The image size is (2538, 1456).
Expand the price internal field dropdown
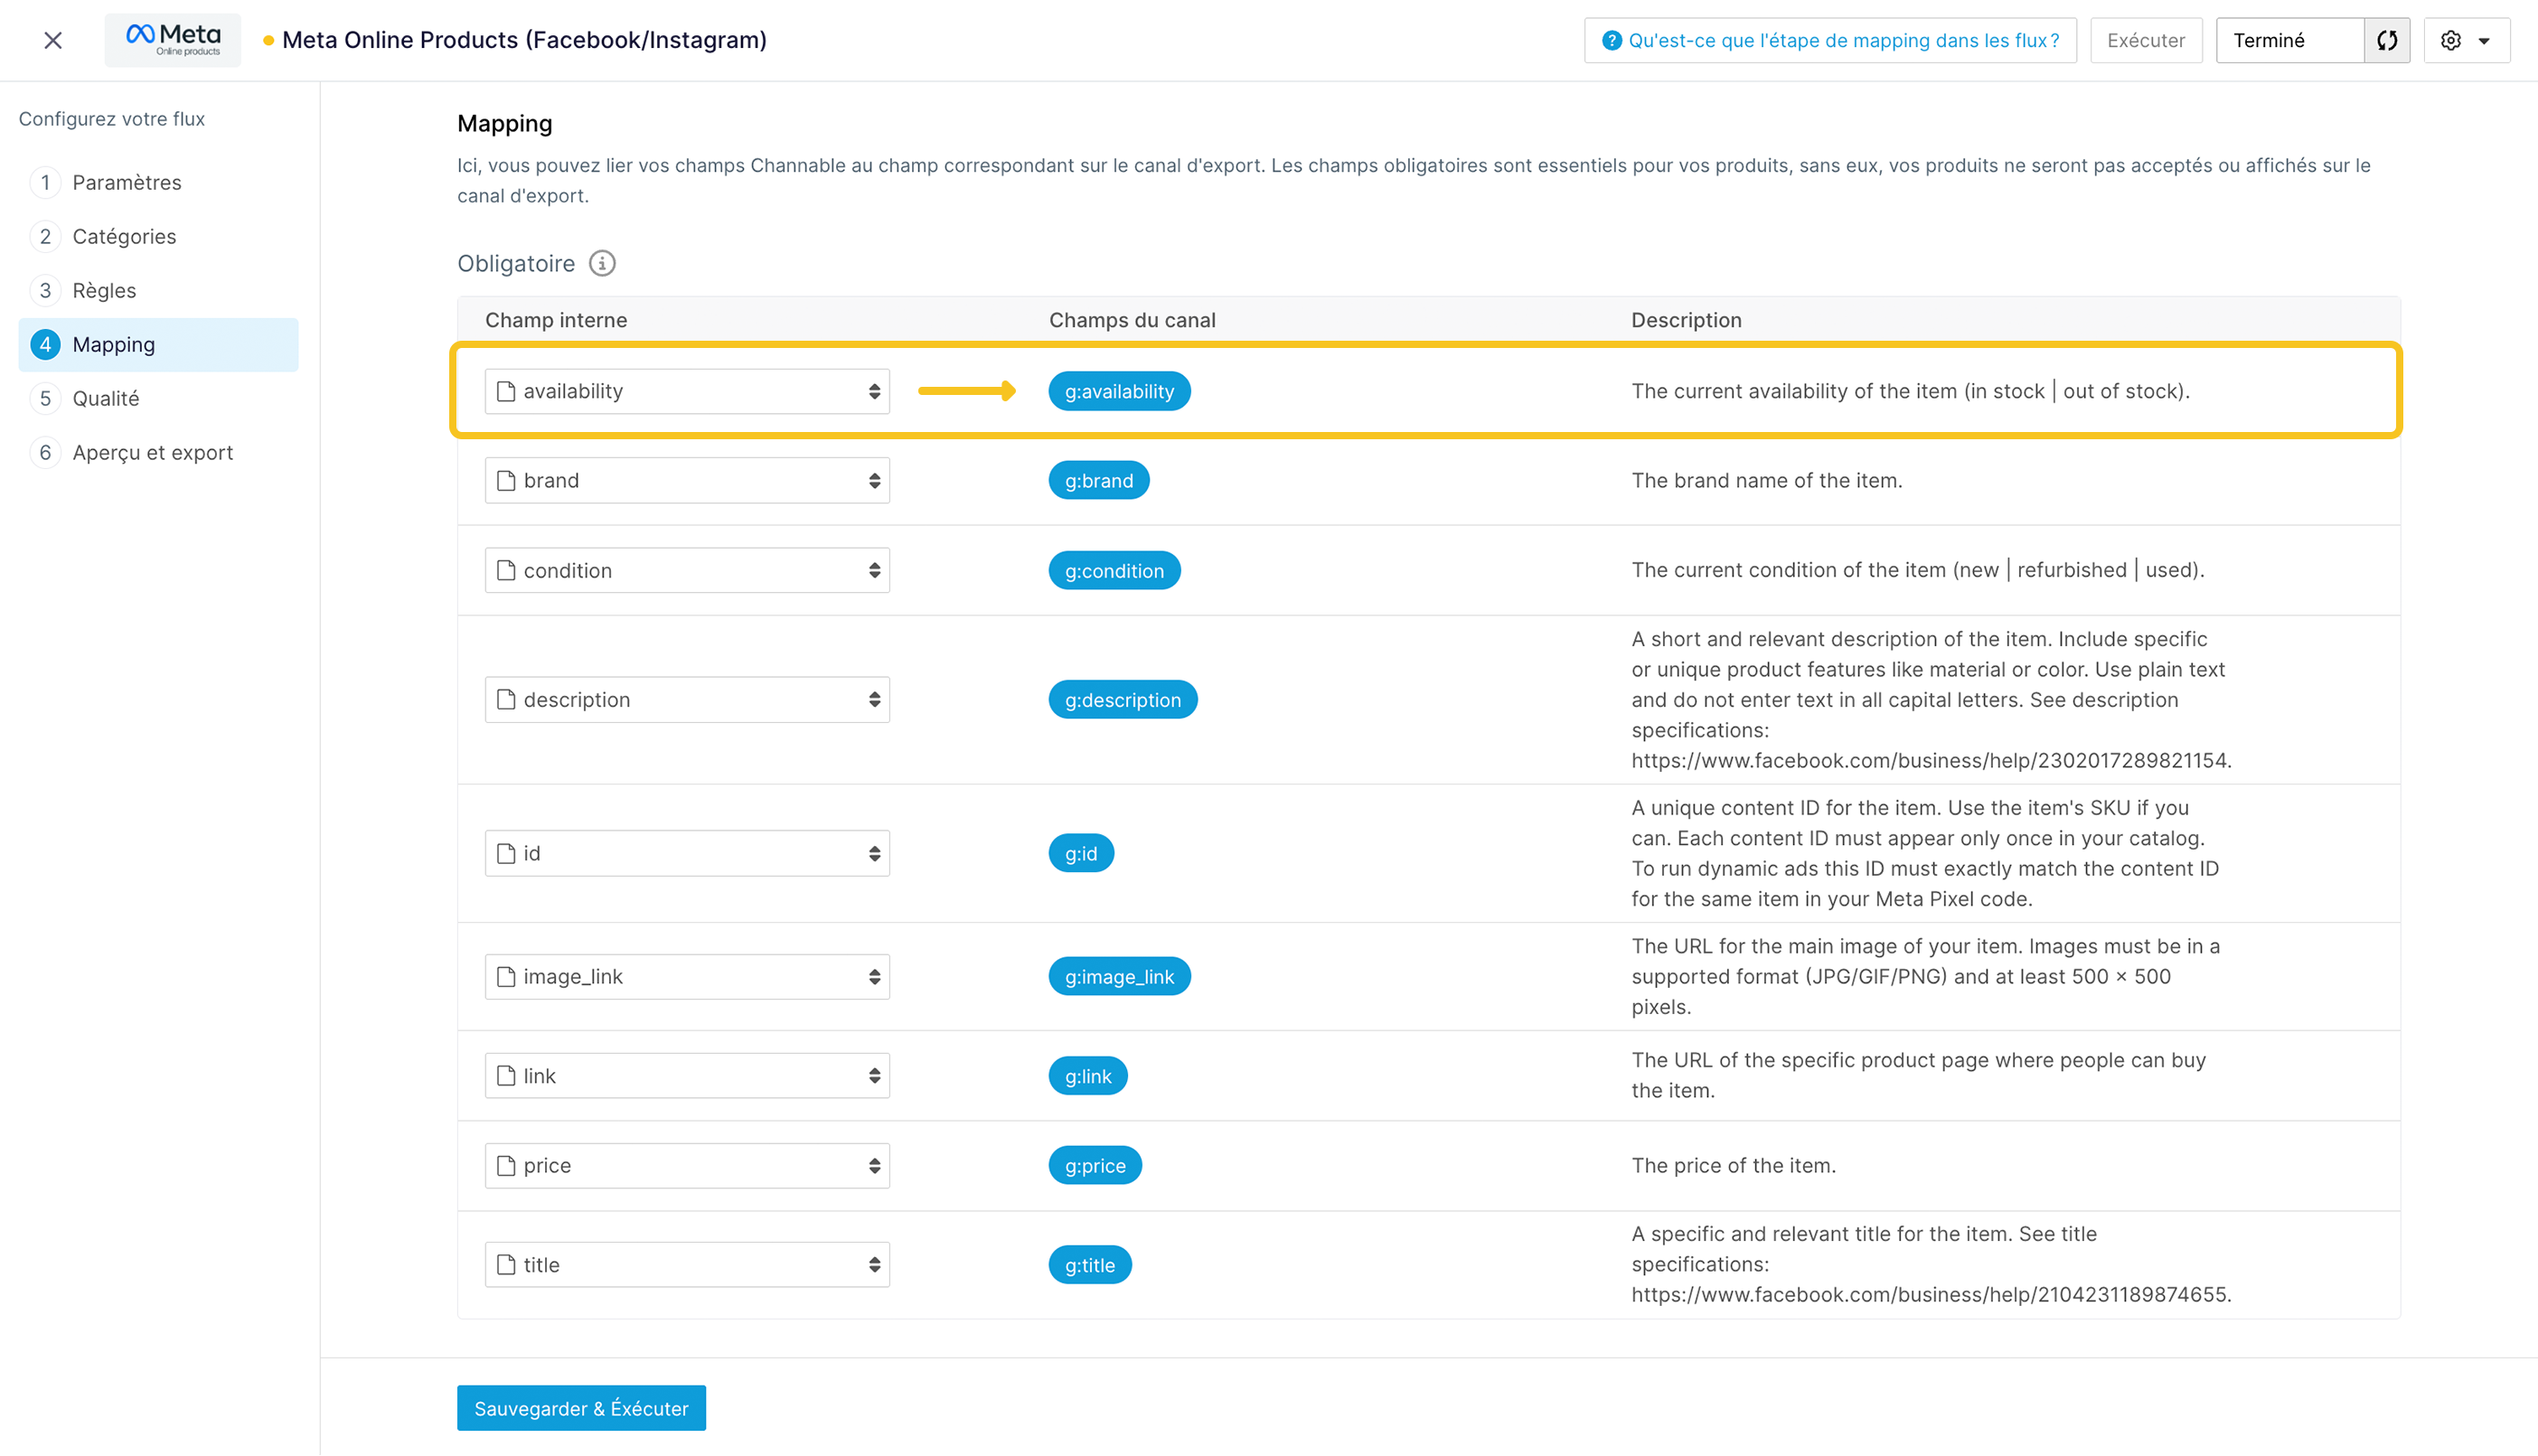[x=687, y=1165]
